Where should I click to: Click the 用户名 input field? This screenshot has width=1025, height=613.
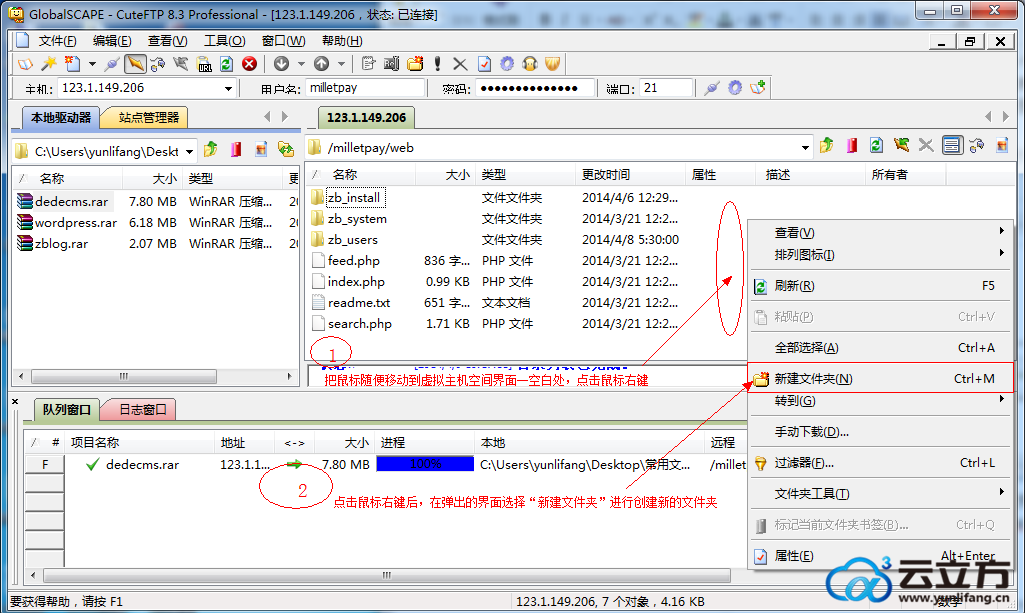pyautogui.click(x=364, y=88)
